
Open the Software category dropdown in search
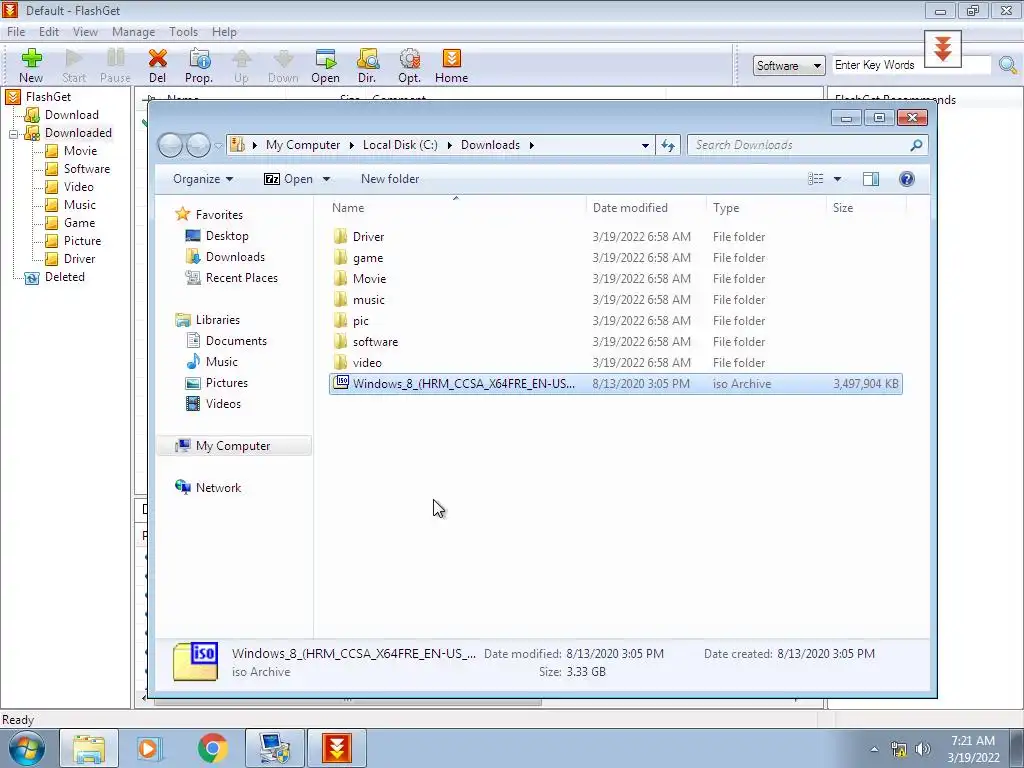tap(789, 65)
